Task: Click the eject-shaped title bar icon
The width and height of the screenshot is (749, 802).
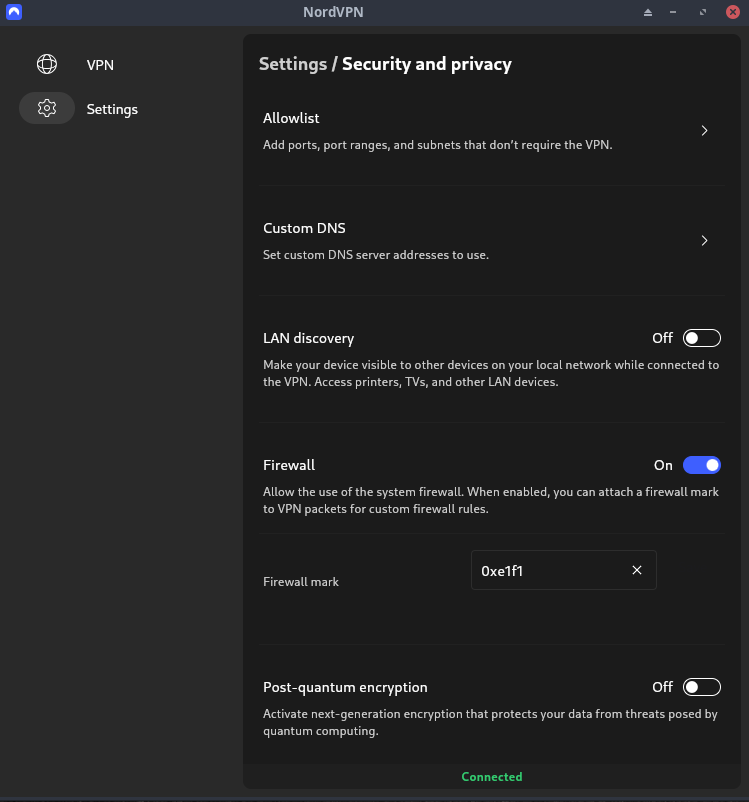Action: pyautogui.click(x=648, y=12)
